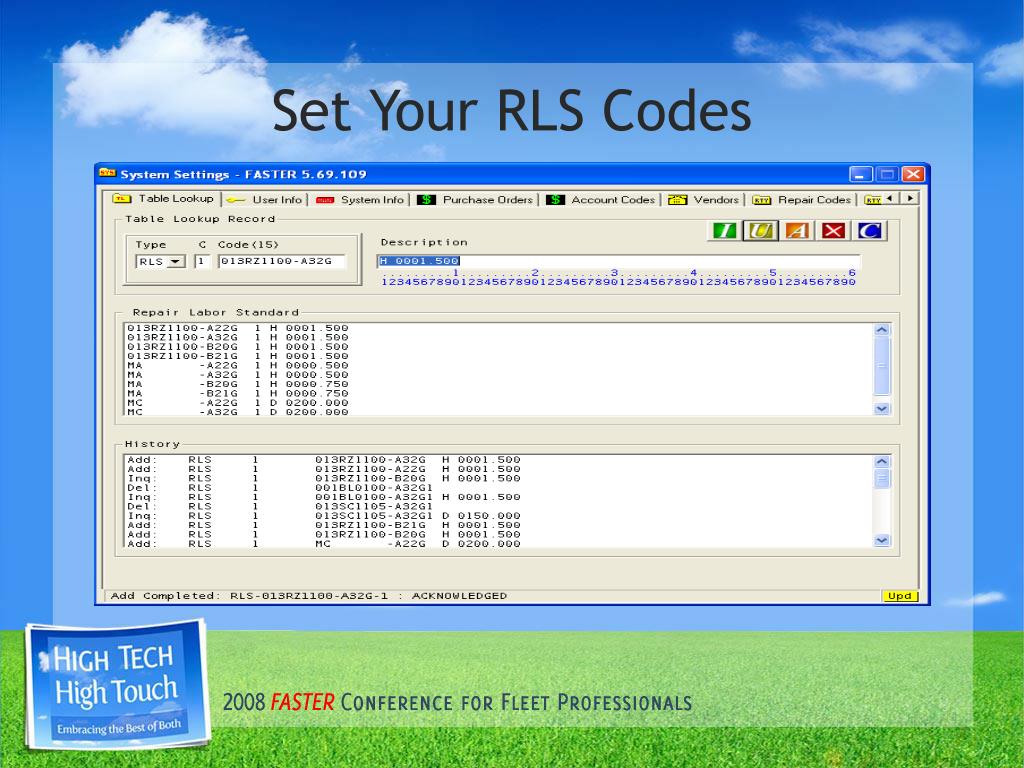Click the Purchase Orders dollar icon
Image resolution: width=1024 pixels, height=768 pixels.
pos(426,200)
